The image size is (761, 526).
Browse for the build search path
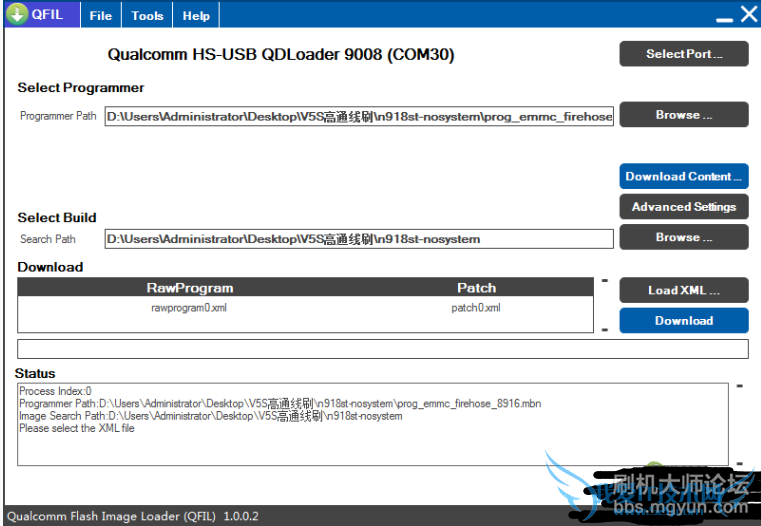(x=684, y=237)
